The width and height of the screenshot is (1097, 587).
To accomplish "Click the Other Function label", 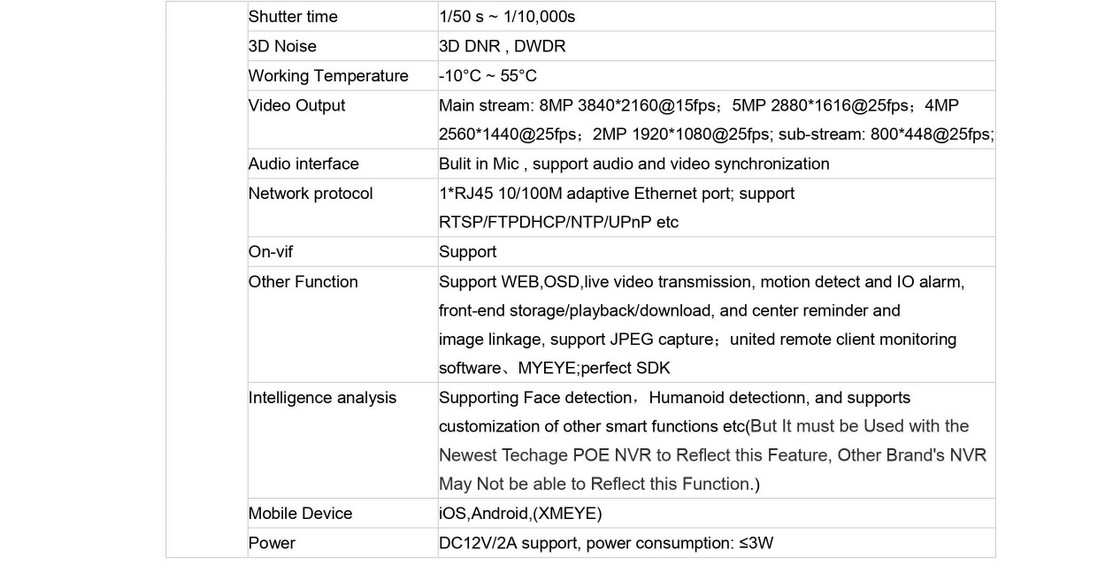I will 303,282.
